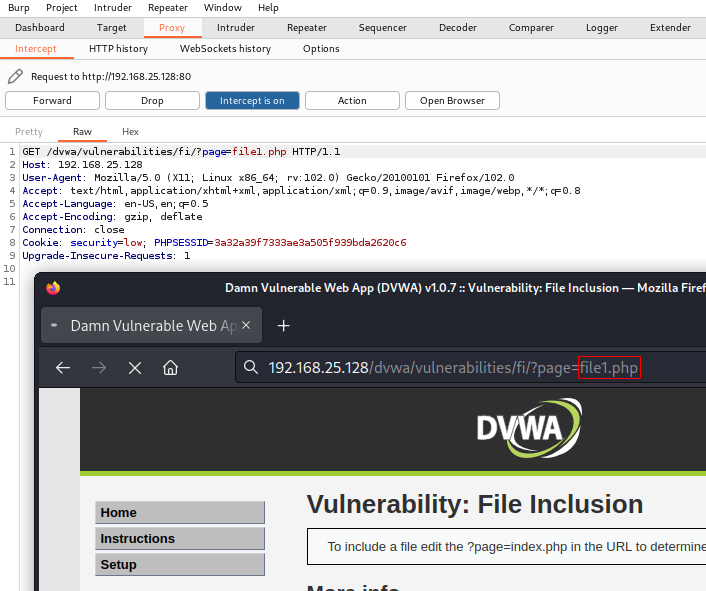Click the security=low cookie value

click(133, 243)
